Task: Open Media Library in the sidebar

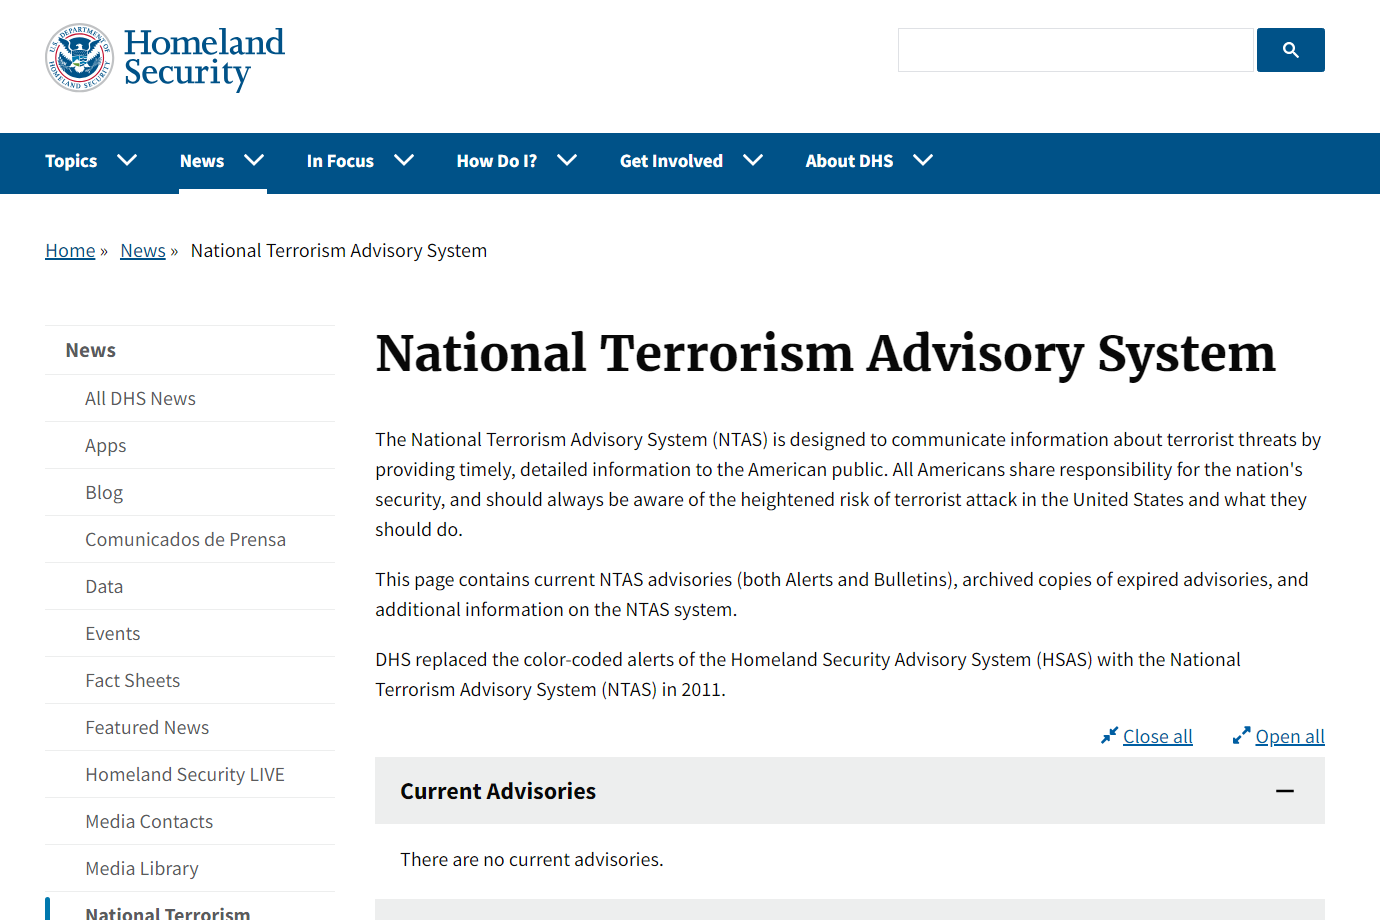Action: [x=190, y=868]
